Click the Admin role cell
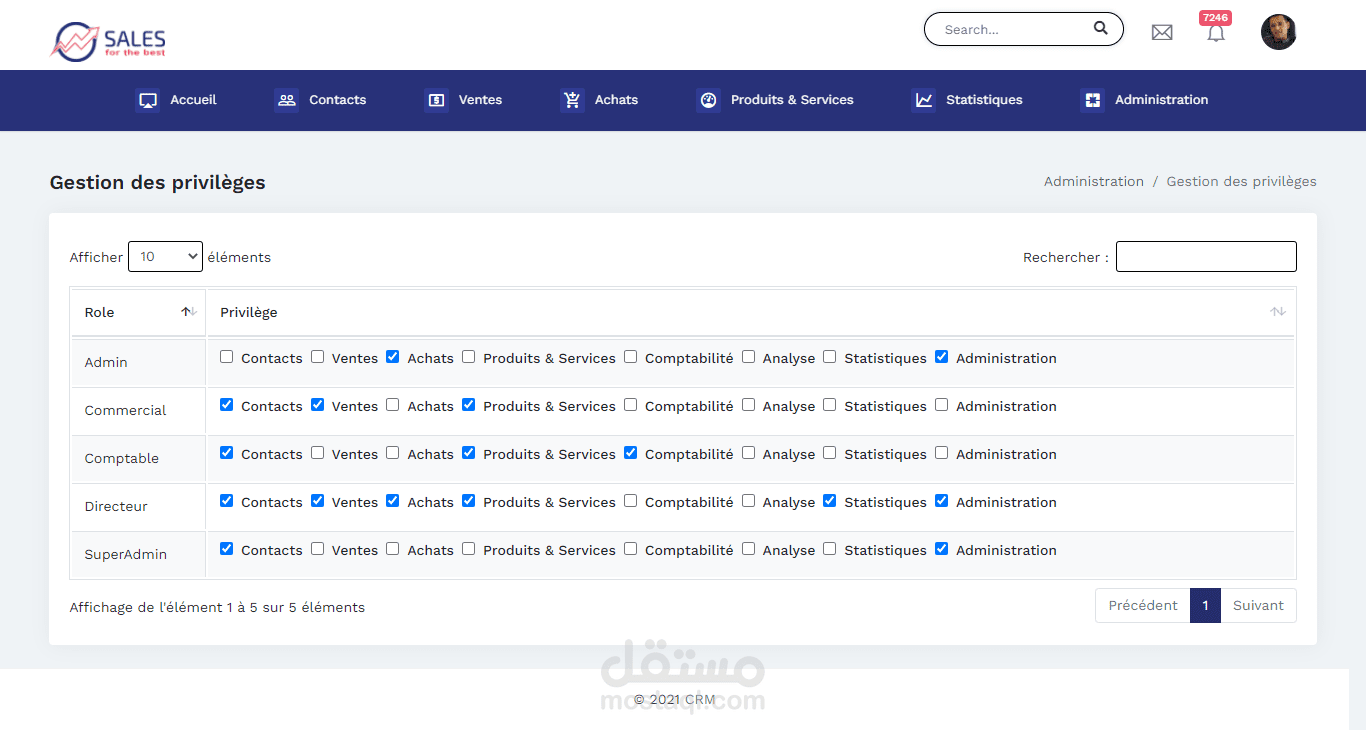 [138, 362]
